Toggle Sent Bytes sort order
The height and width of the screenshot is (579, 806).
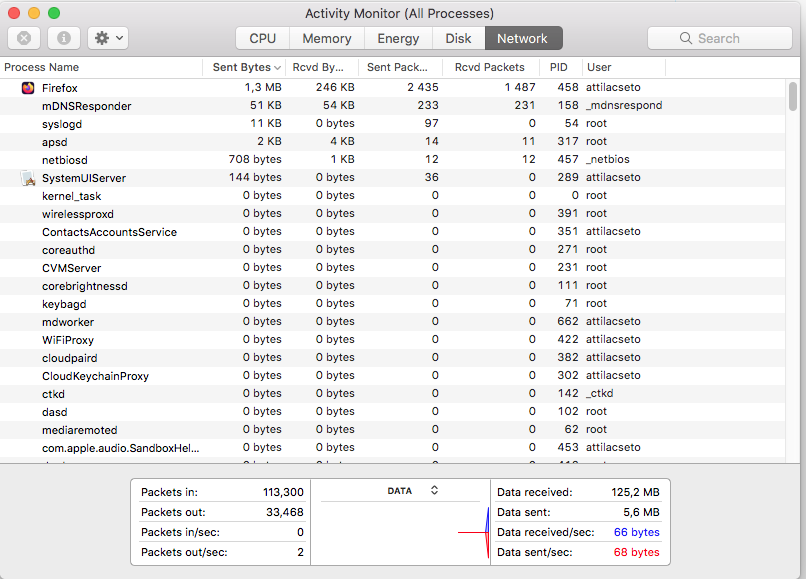(244, 67)
